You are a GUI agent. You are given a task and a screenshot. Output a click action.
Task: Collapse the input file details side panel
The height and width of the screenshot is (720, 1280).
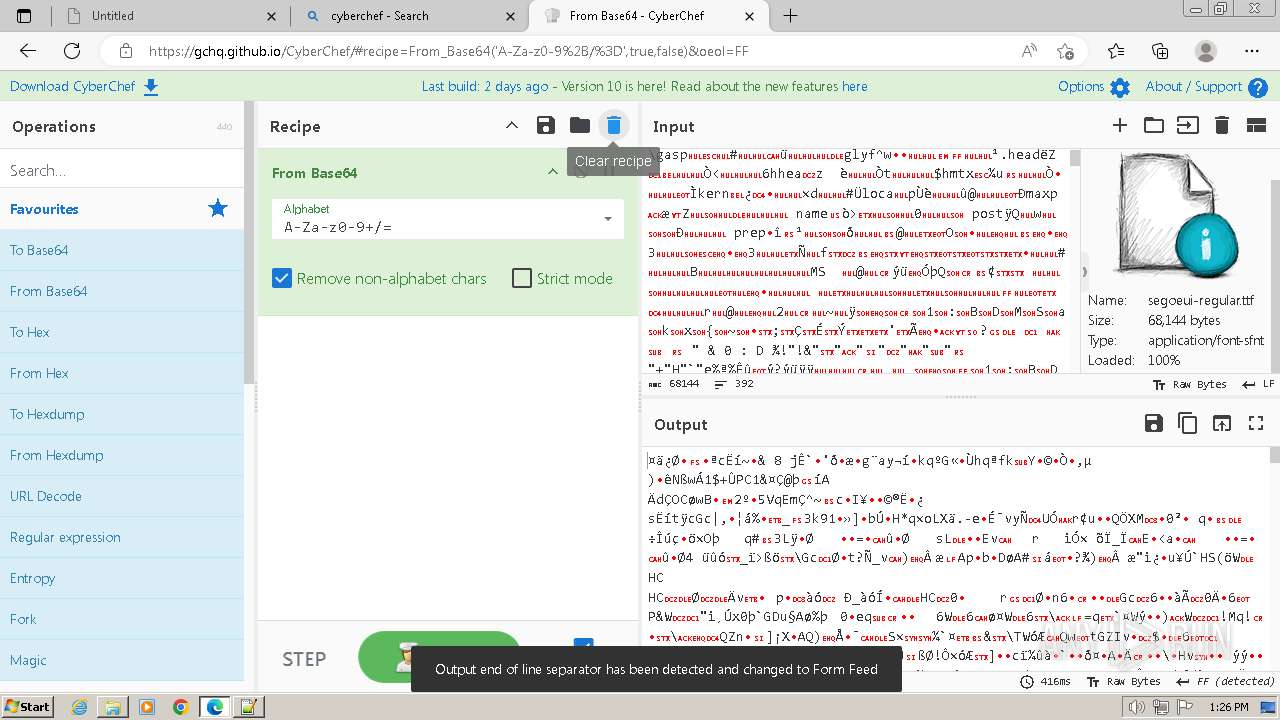pyautogui.click(x=1085, y=271)
